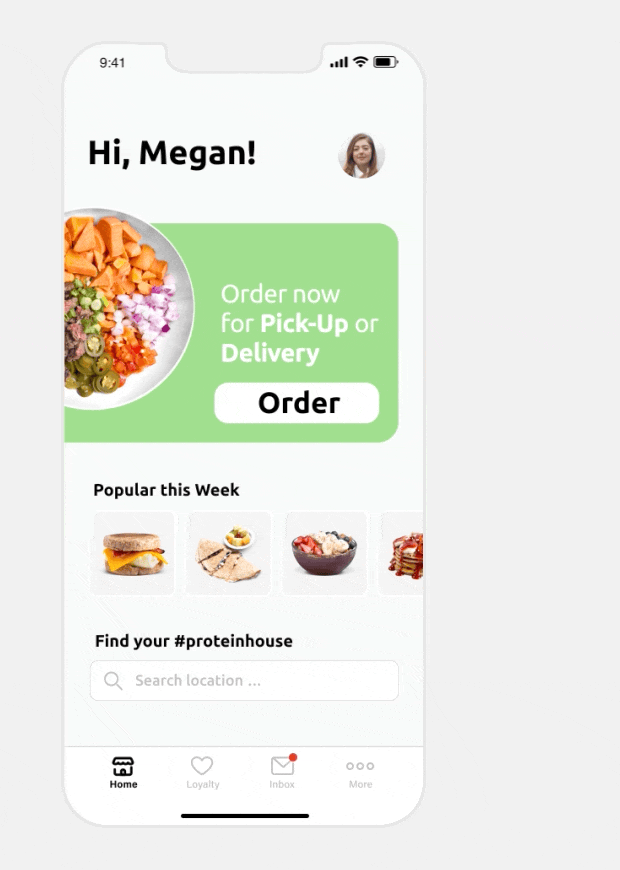
Task: Click the magnifying glass search icon
Action: [113, 681]
